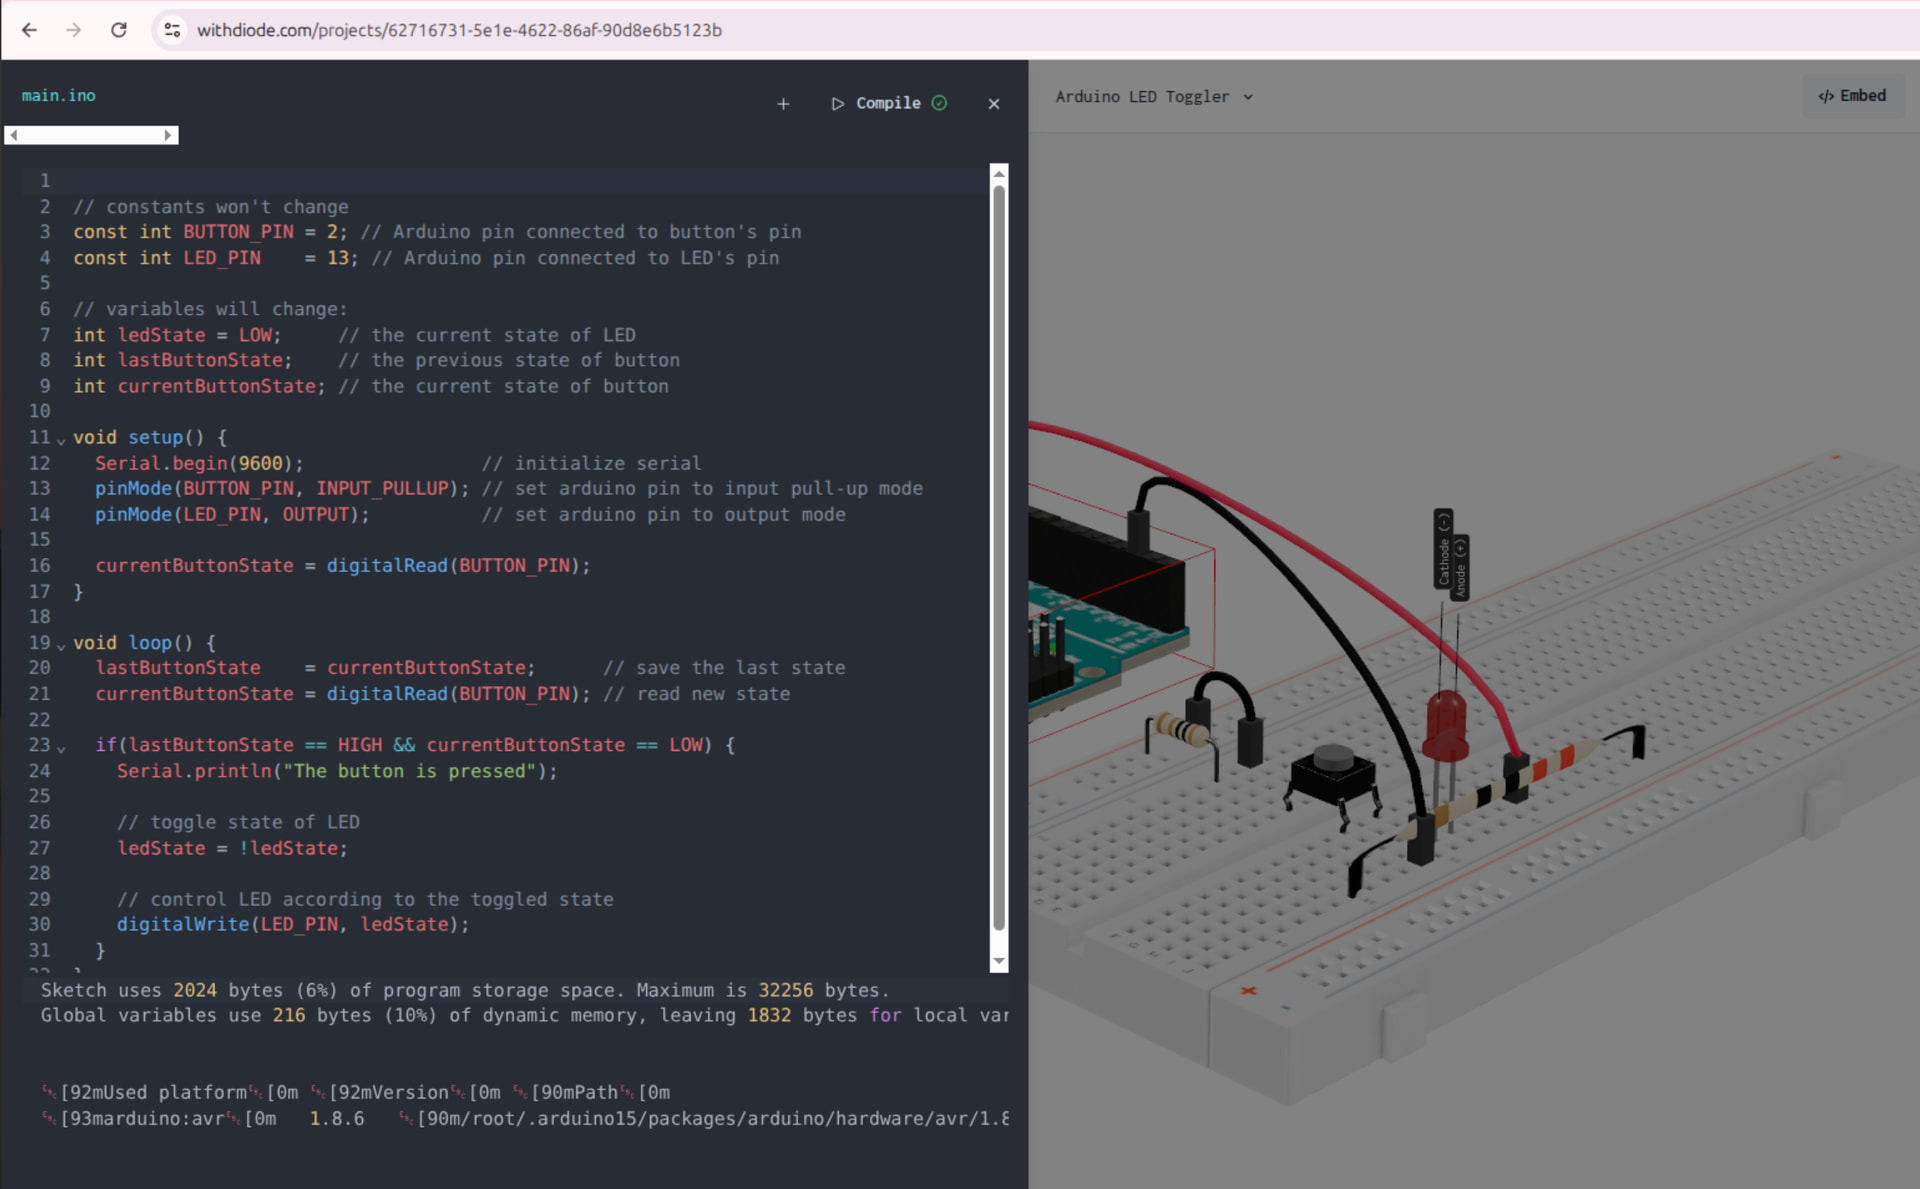Add a new file with plus icon
This screenshot has width=1920, height=1189.
tap(783, 104)
